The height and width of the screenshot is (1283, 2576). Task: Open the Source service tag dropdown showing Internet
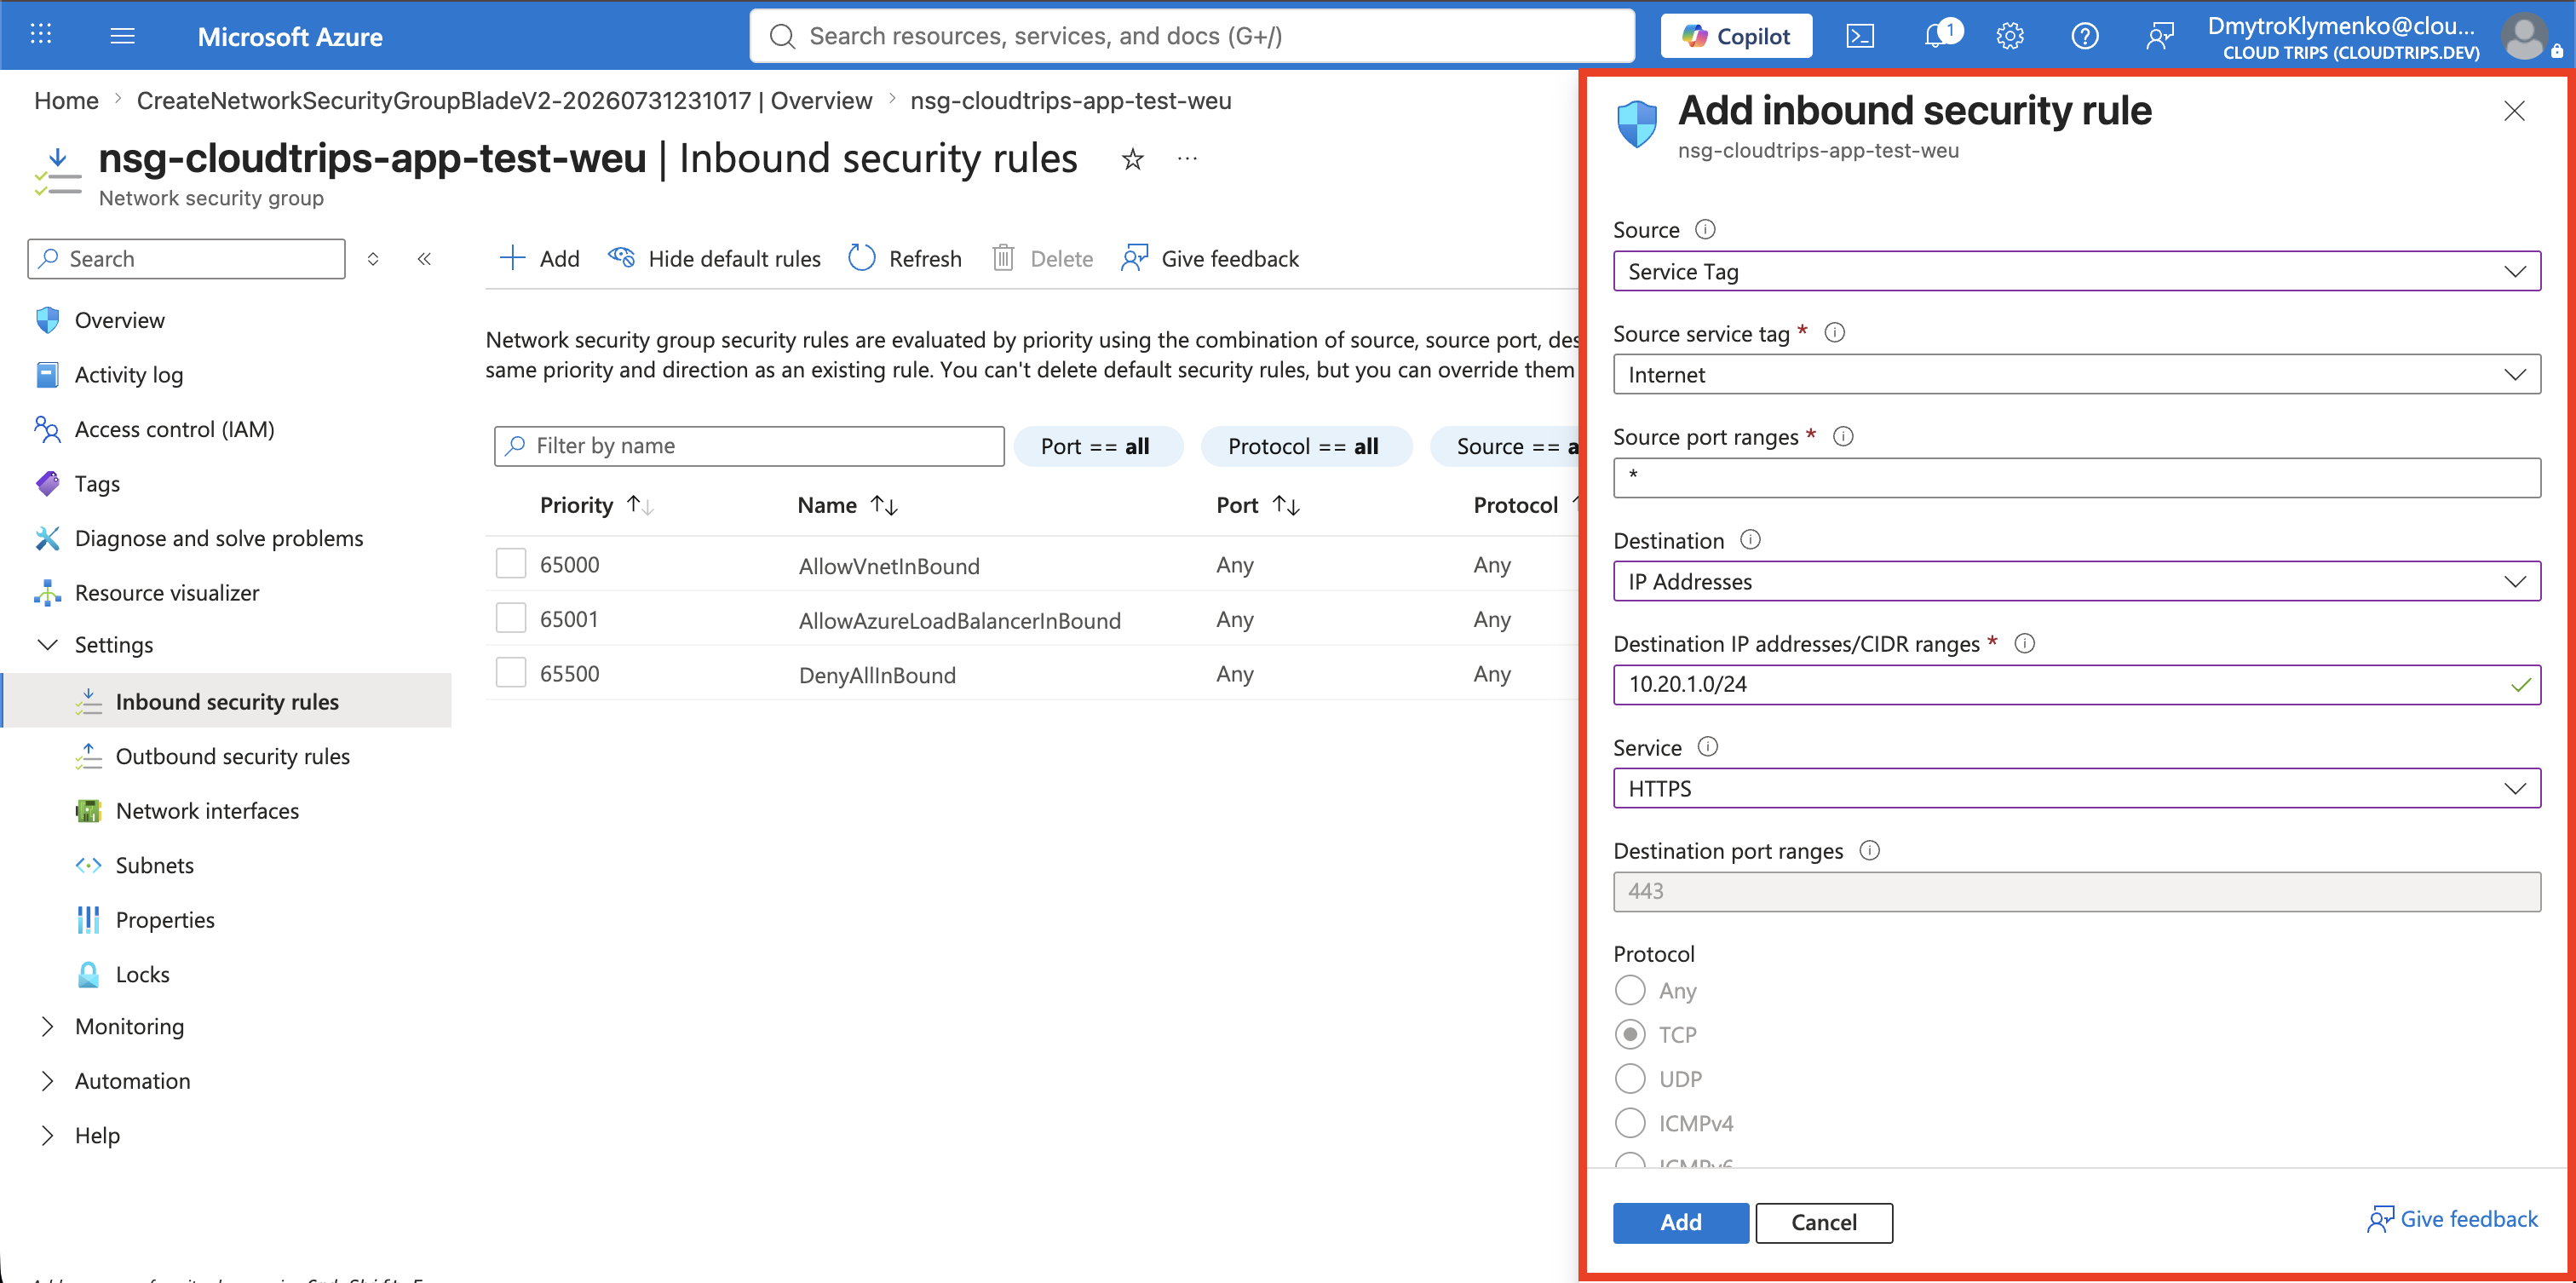[x=2076, y=374]
